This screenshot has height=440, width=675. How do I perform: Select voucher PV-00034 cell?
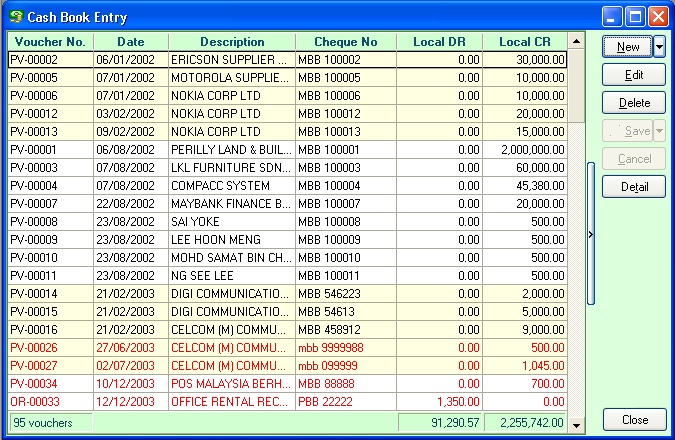tap(50, 384)
